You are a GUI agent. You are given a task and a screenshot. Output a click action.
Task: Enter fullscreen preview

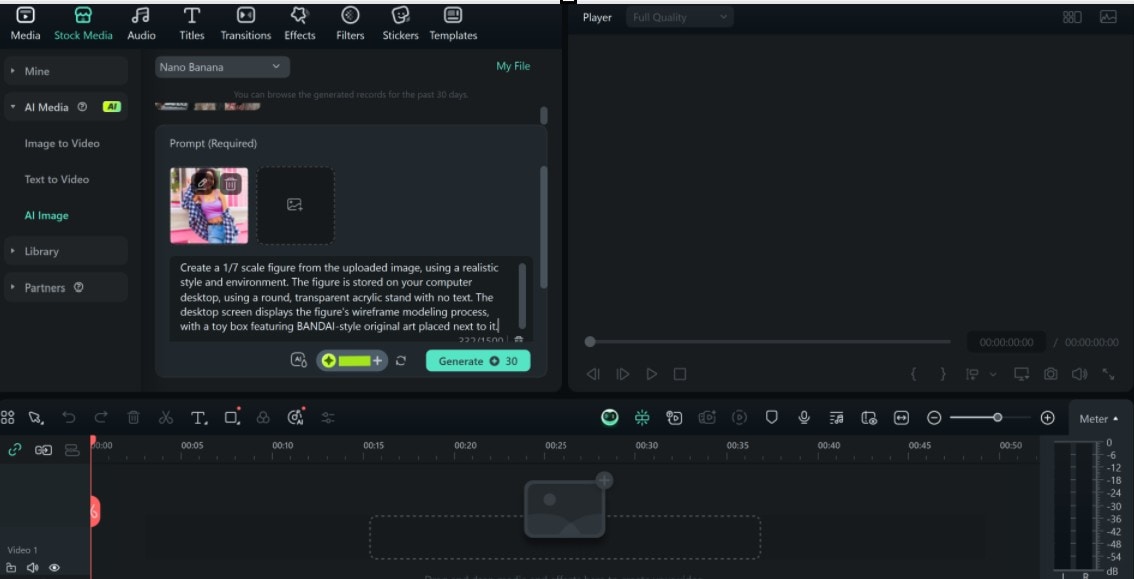point(1108,374)
